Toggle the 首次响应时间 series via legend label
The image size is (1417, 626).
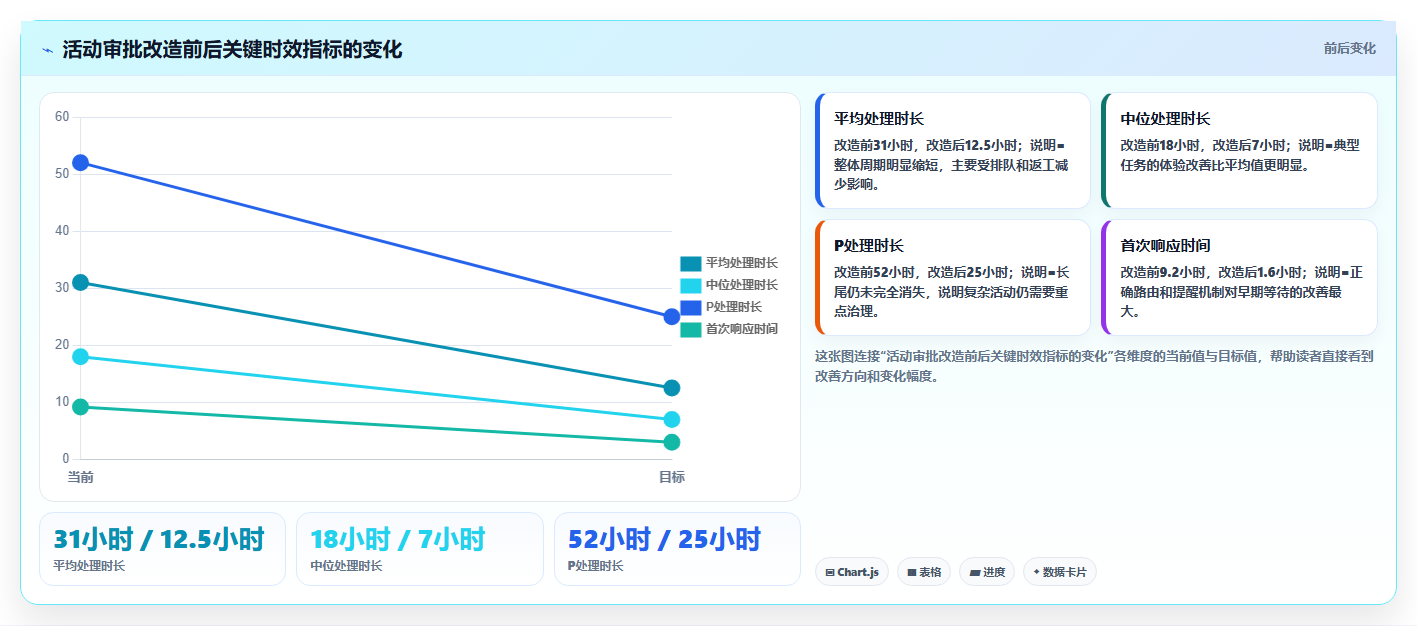(x=741, y=329)
